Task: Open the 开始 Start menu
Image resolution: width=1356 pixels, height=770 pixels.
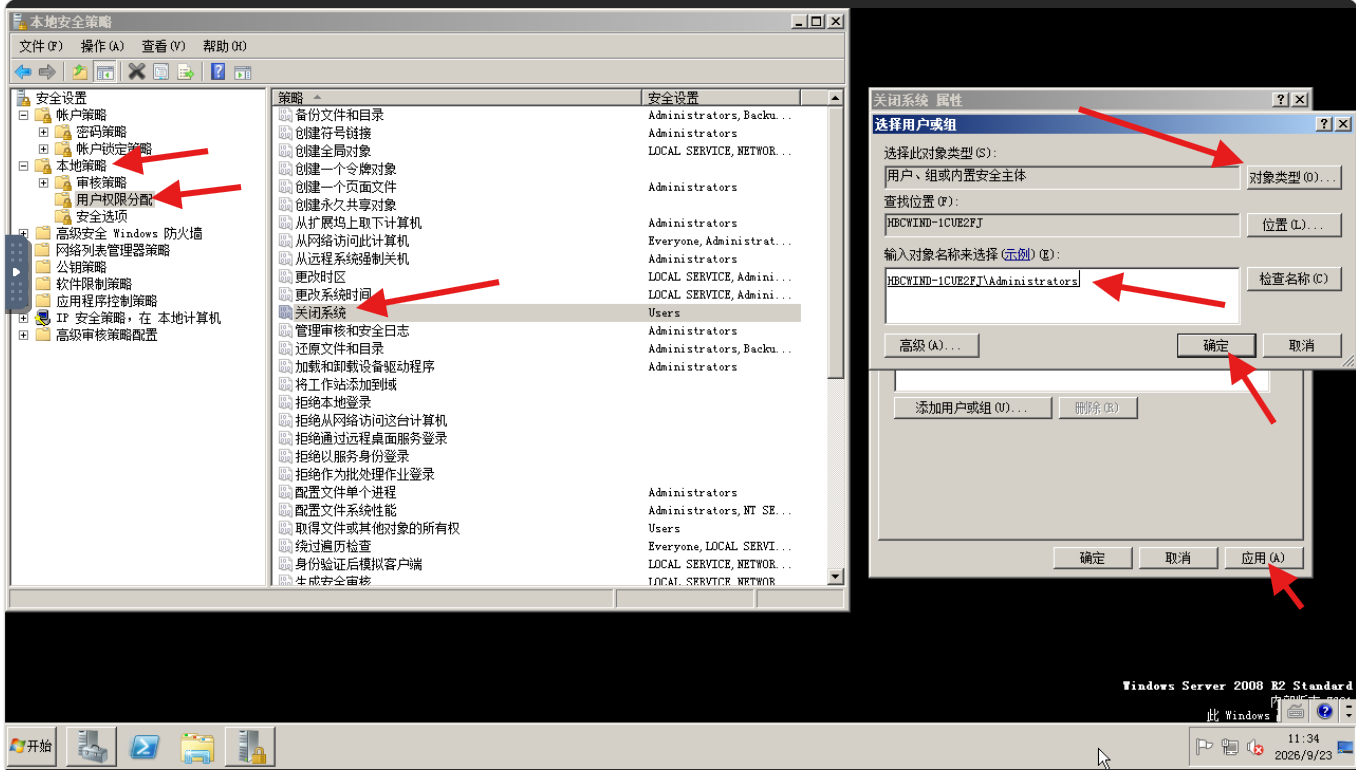Action: [x=31, y=746]
